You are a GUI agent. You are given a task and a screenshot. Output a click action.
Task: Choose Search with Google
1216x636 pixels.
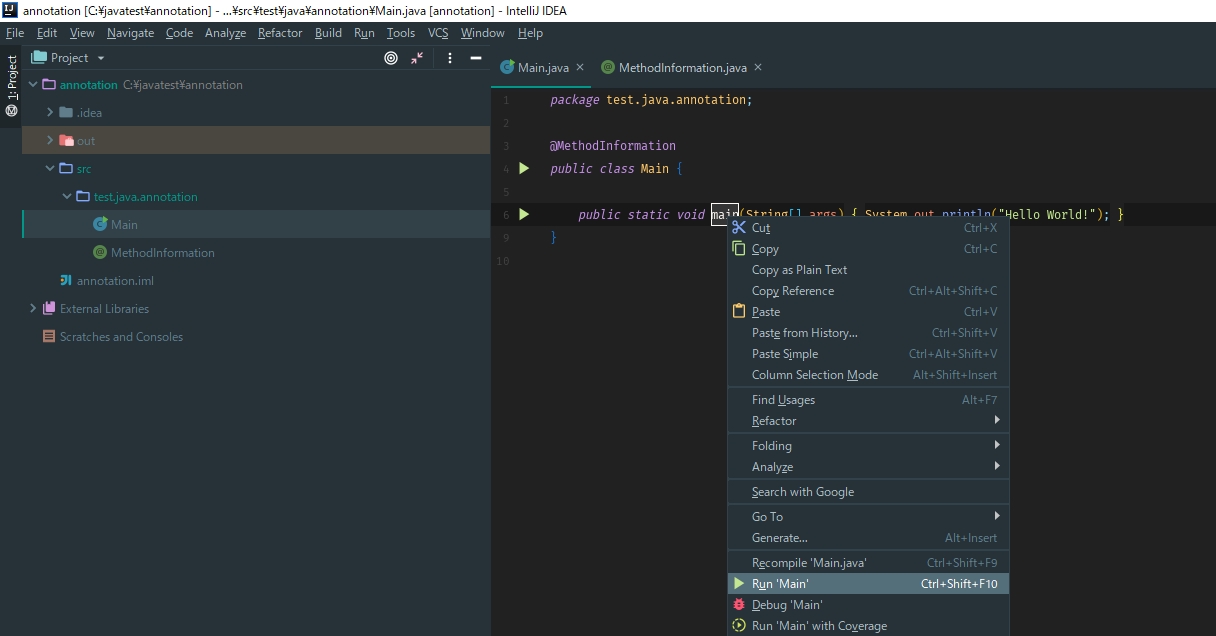coord(868,492)
